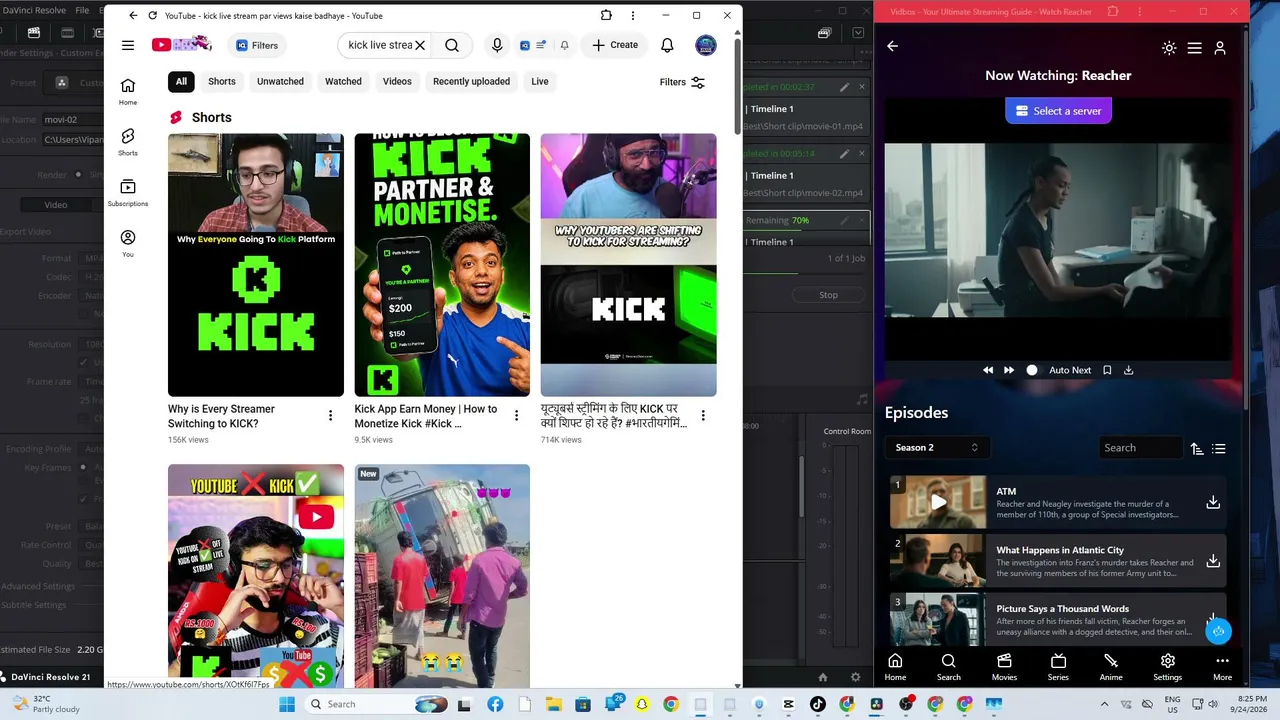The height and width of the screenshot is (720, 1280).
Task: Toggle the Auto Next switch
Action: (x=1031, y=370)
